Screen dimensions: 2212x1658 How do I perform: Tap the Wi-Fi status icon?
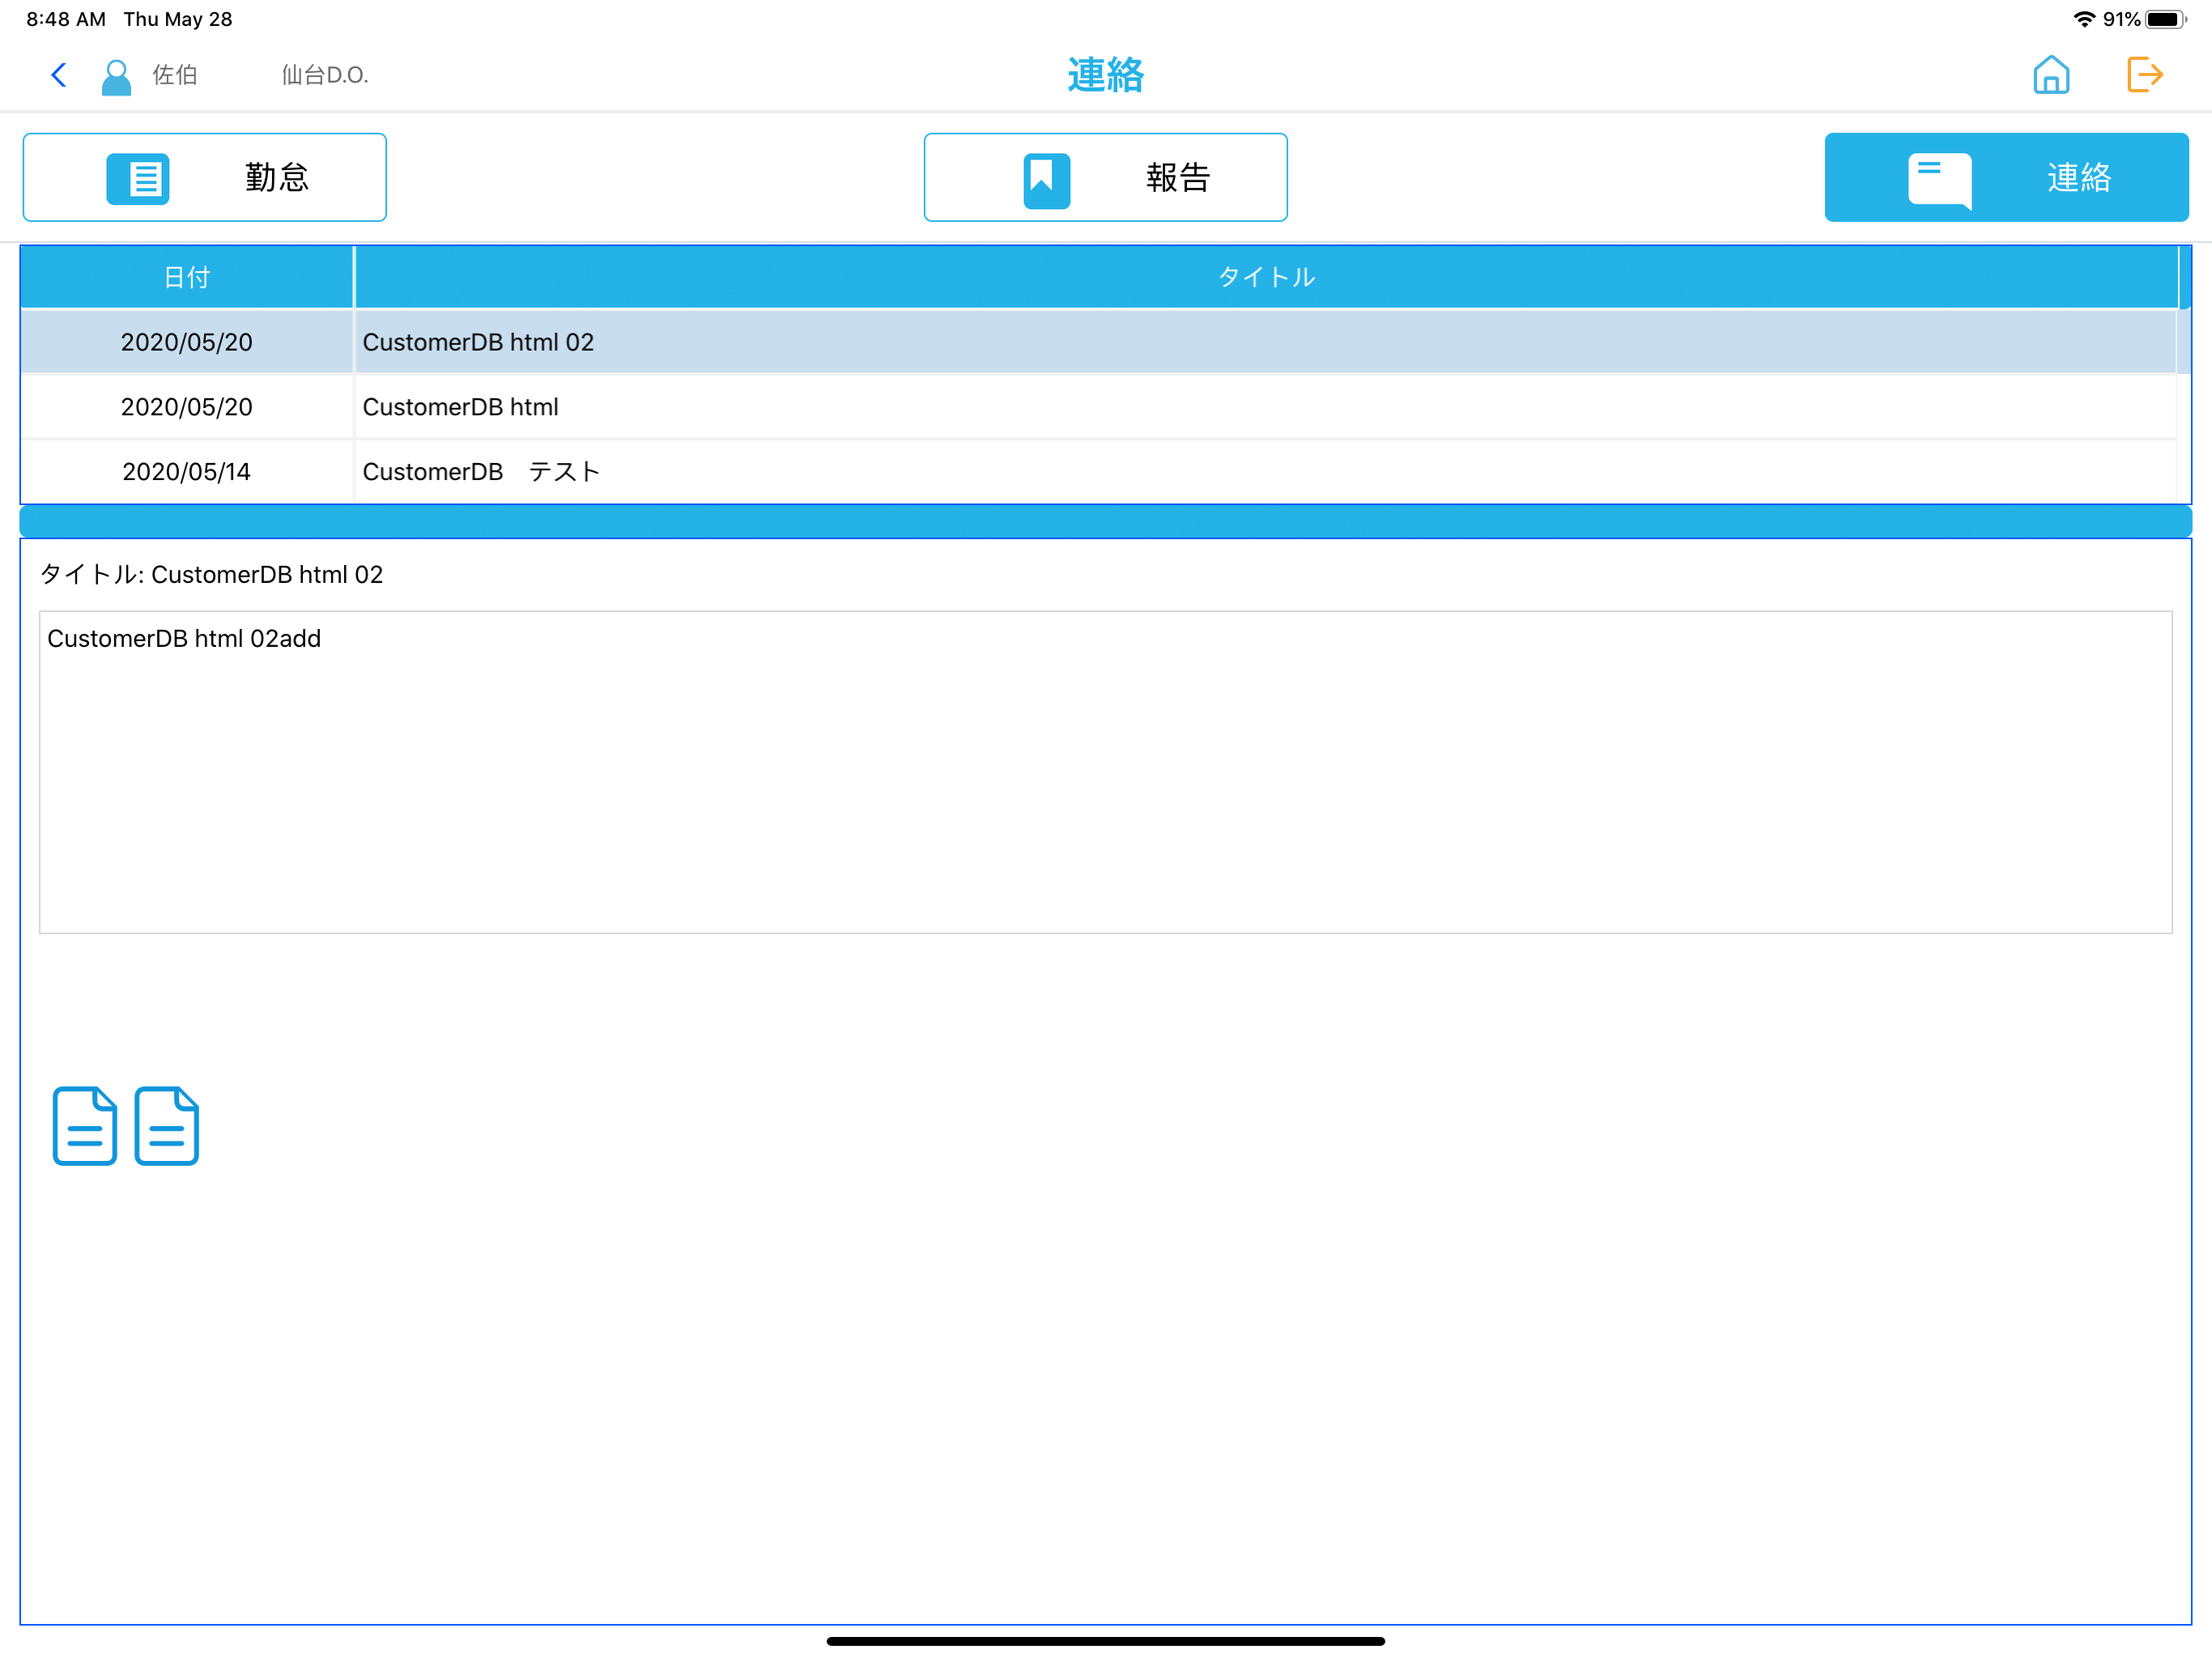(x=2084, y=19)
